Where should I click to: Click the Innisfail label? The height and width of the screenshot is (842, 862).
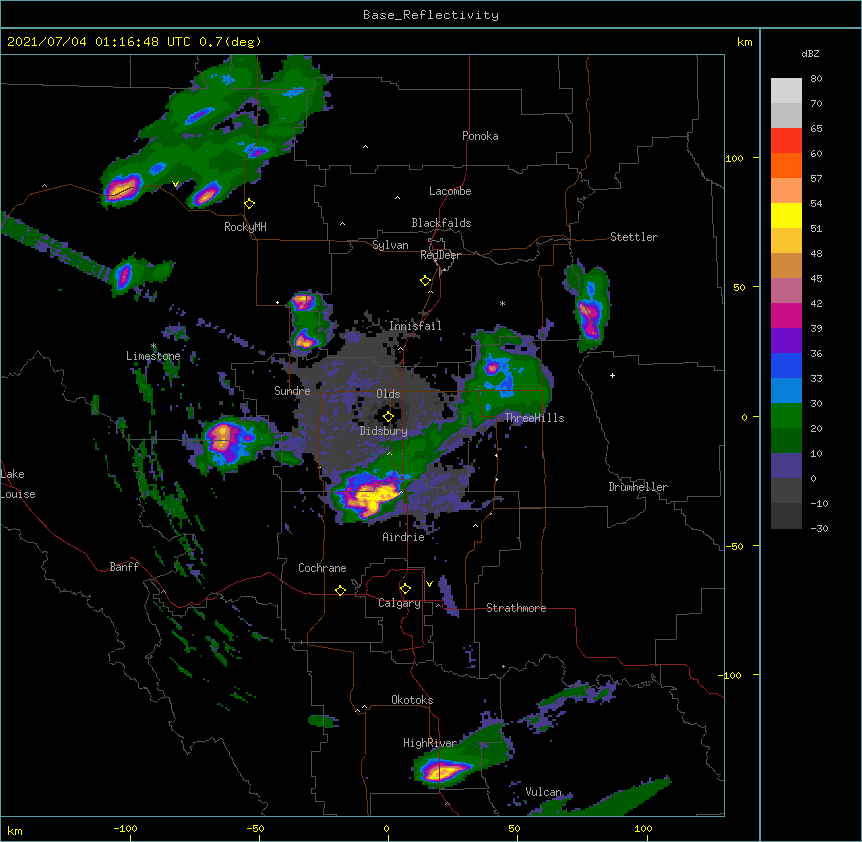[x=415, y=326]
